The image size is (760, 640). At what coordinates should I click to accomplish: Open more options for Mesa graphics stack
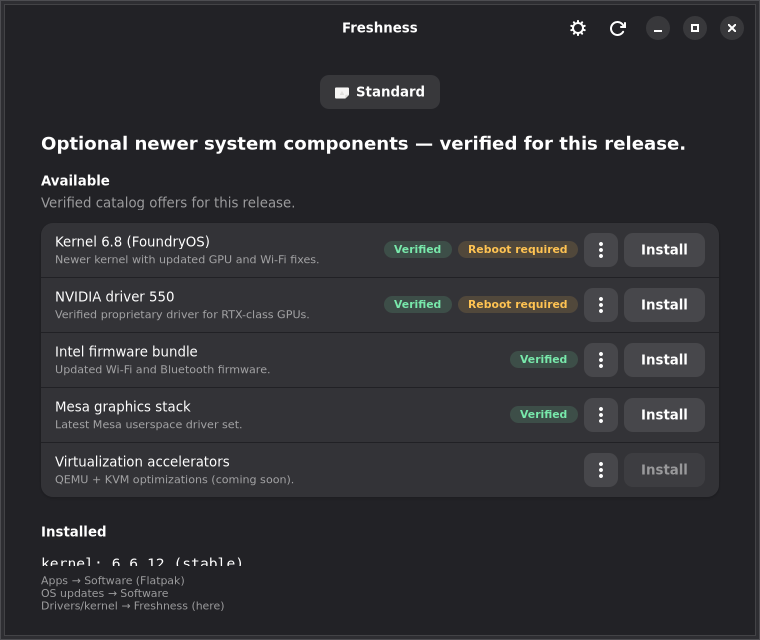[601, 415]
